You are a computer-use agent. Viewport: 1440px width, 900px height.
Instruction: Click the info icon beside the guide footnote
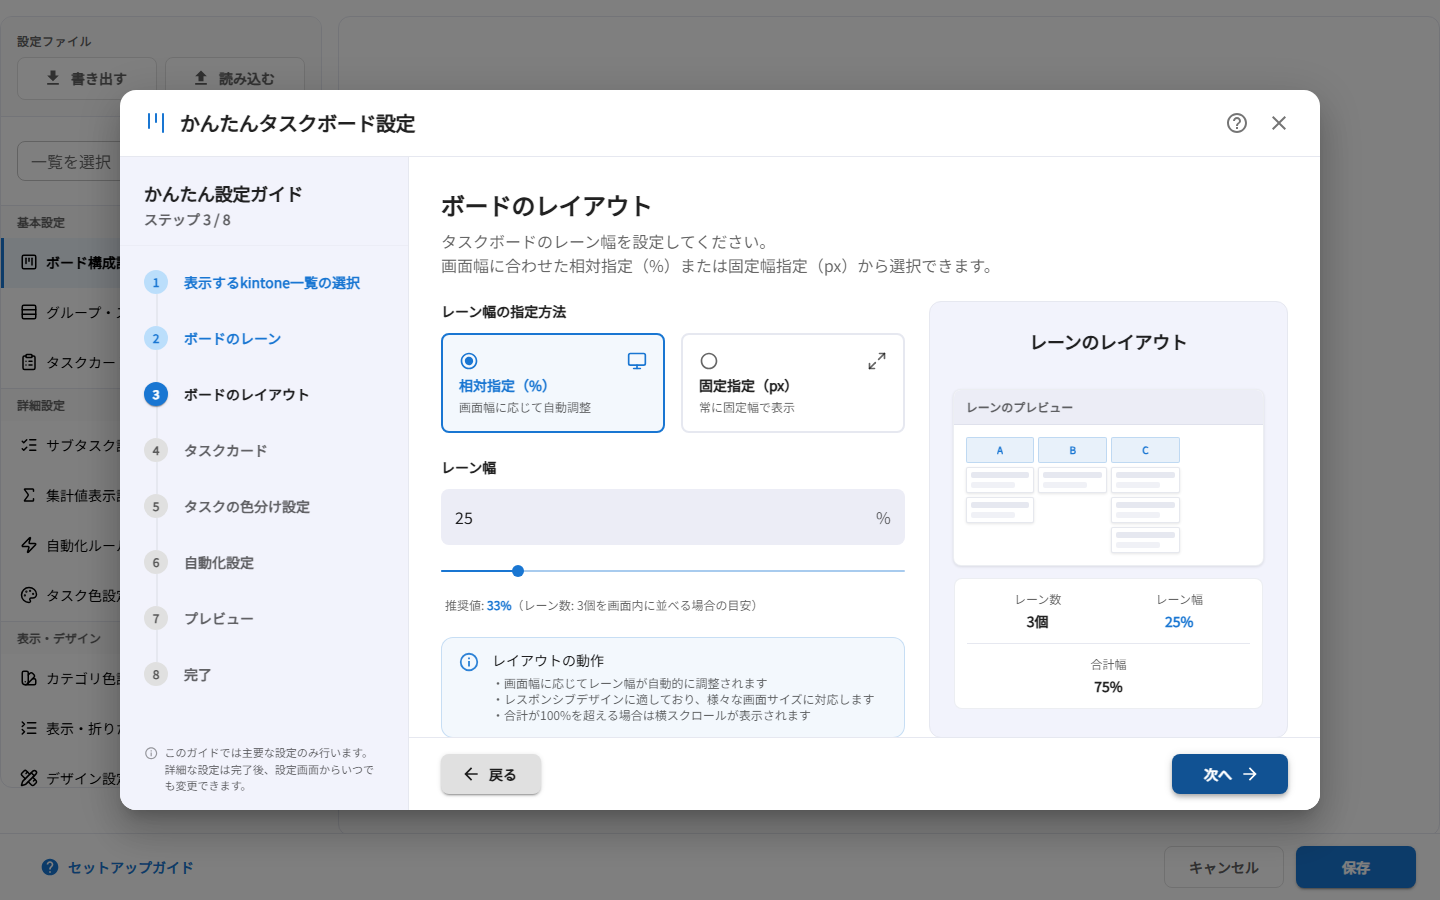point(151,753)
